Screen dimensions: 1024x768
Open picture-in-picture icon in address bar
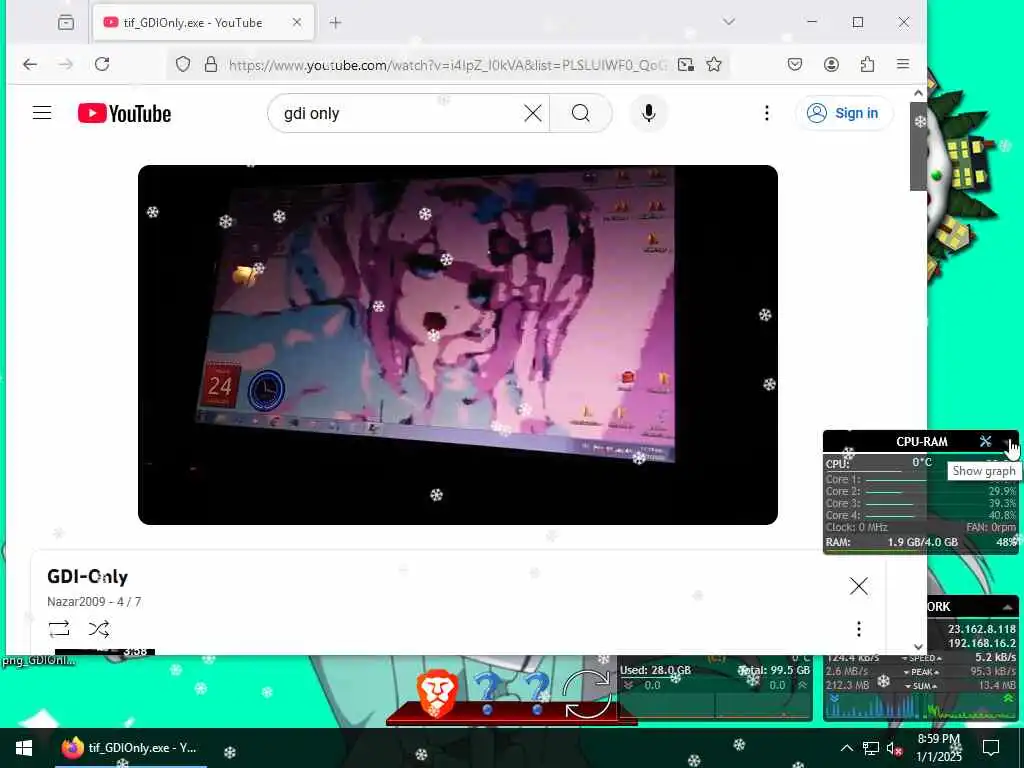[686, 64]
